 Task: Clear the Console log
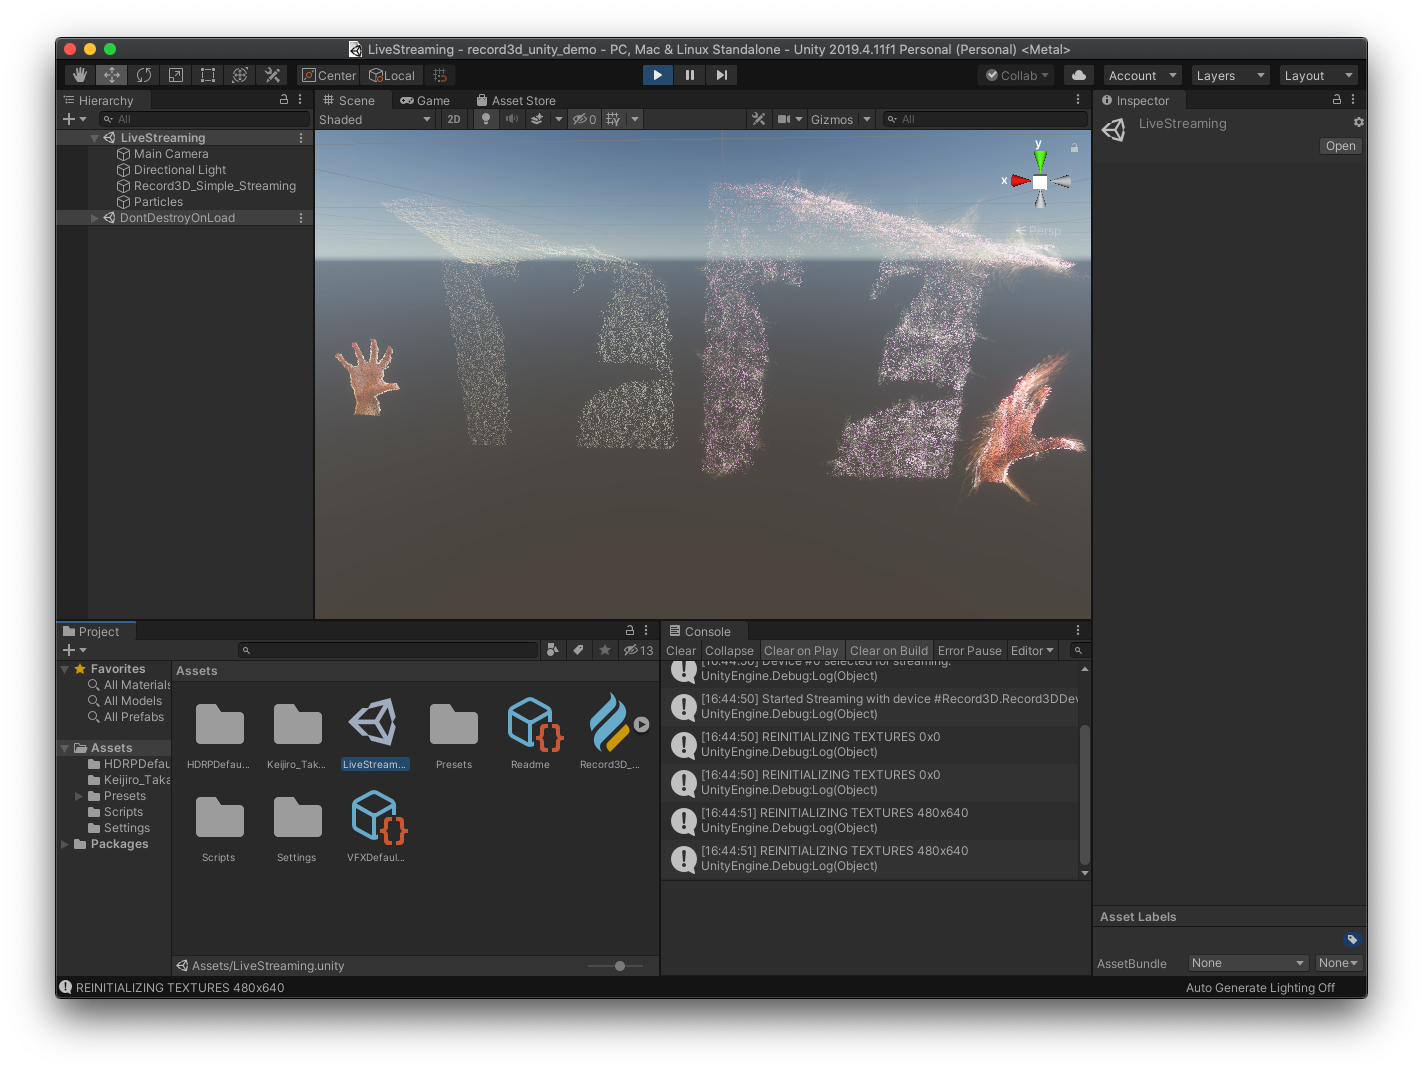tap(681, 651)
